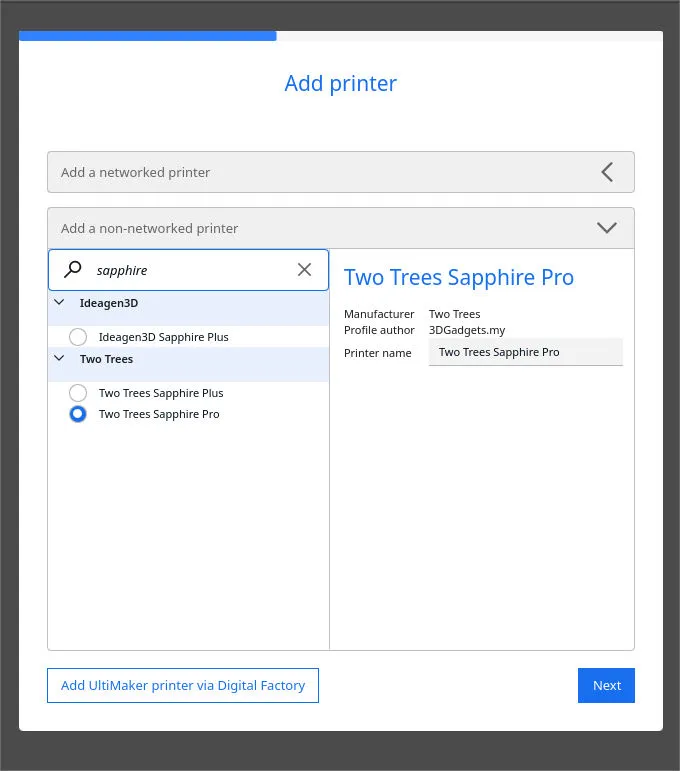The height and width of the screenshot is (771, 680).
Task: Click the 3DGadgets.my profile author text
Action: (x=467, y=330)
